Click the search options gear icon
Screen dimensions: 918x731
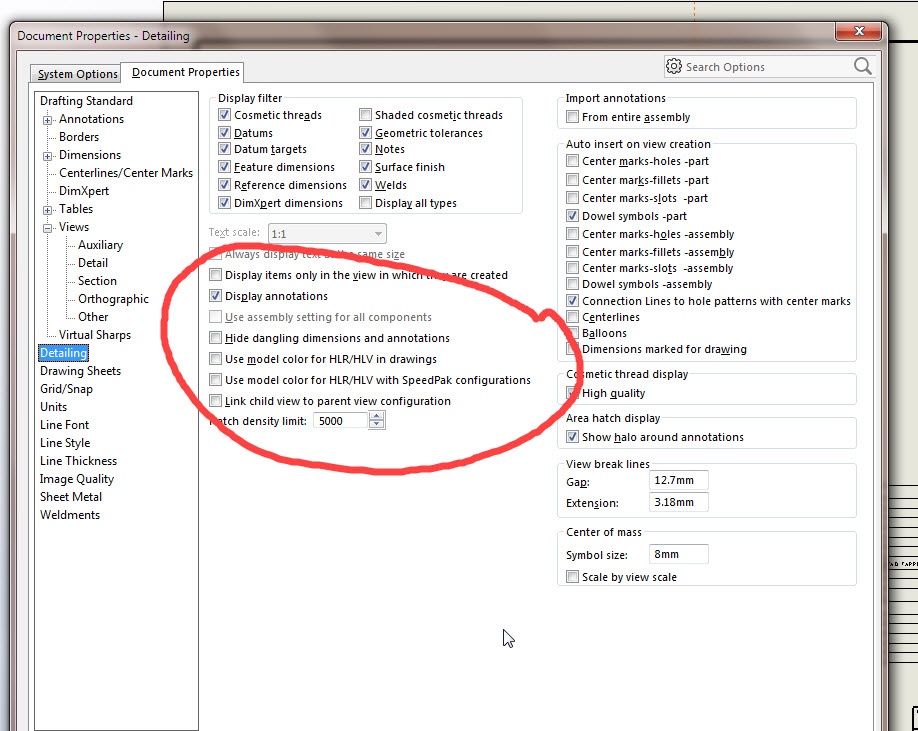pyautogui.click(x=674, y=66)
